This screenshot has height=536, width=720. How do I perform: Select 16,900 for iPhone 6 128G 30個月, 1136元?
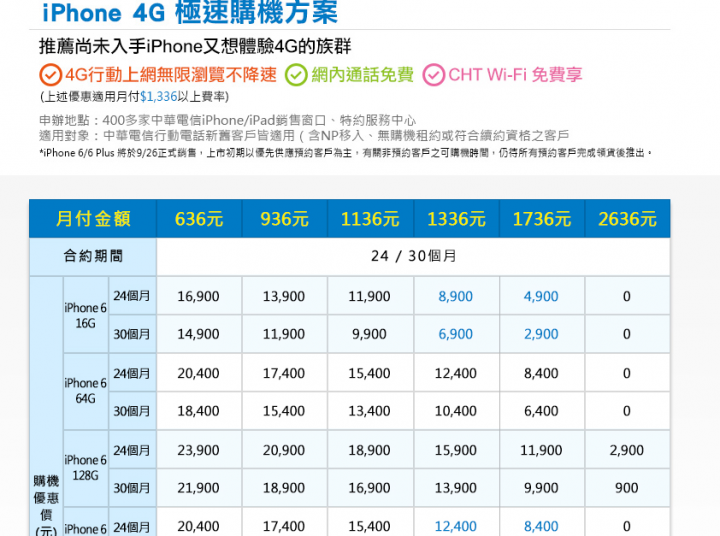369,488
